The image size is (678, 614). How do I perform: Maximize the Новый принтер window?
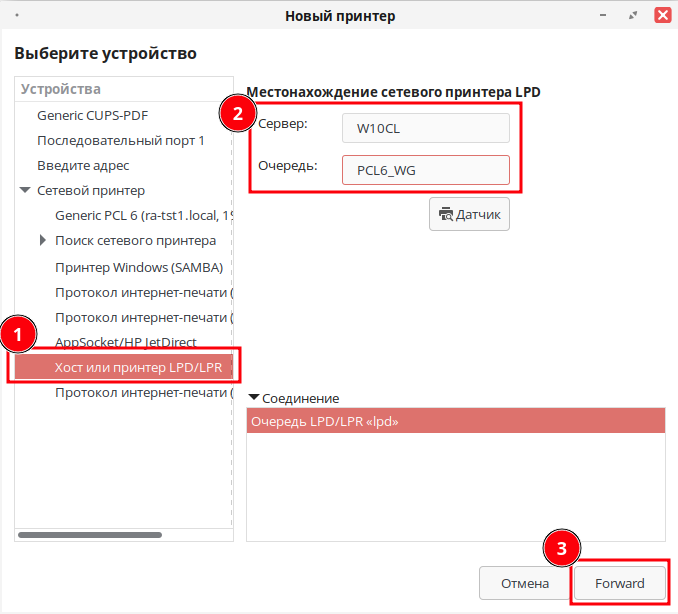[633, 15]
